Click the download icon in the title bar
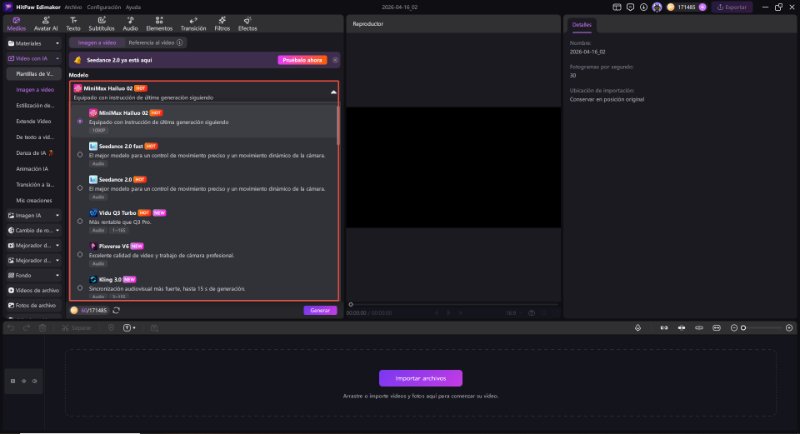800x434 pixels. point(643,7)
